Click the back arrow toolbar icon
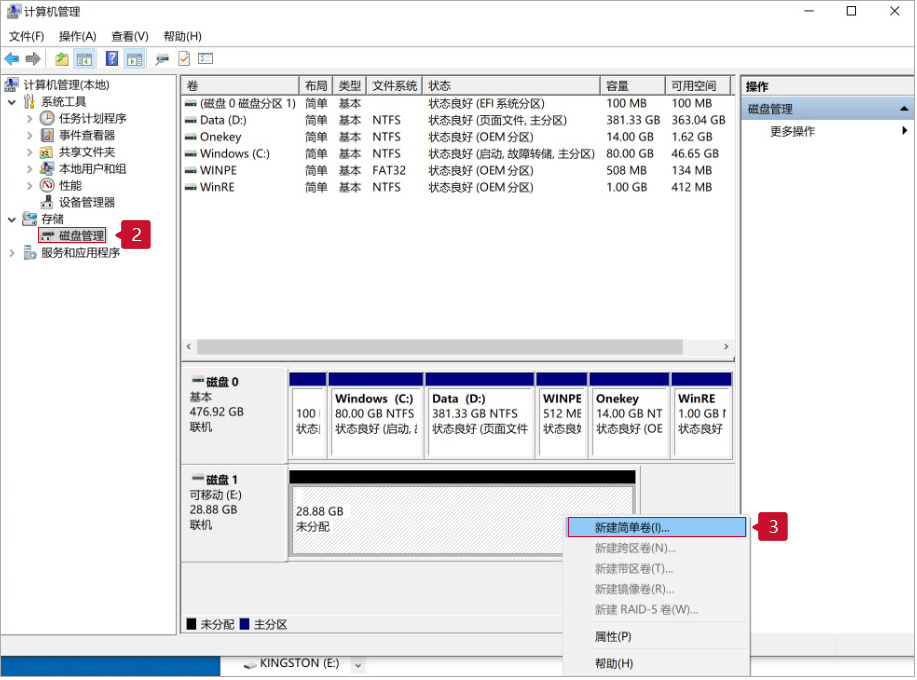917x680 pixels. [12, 59]
